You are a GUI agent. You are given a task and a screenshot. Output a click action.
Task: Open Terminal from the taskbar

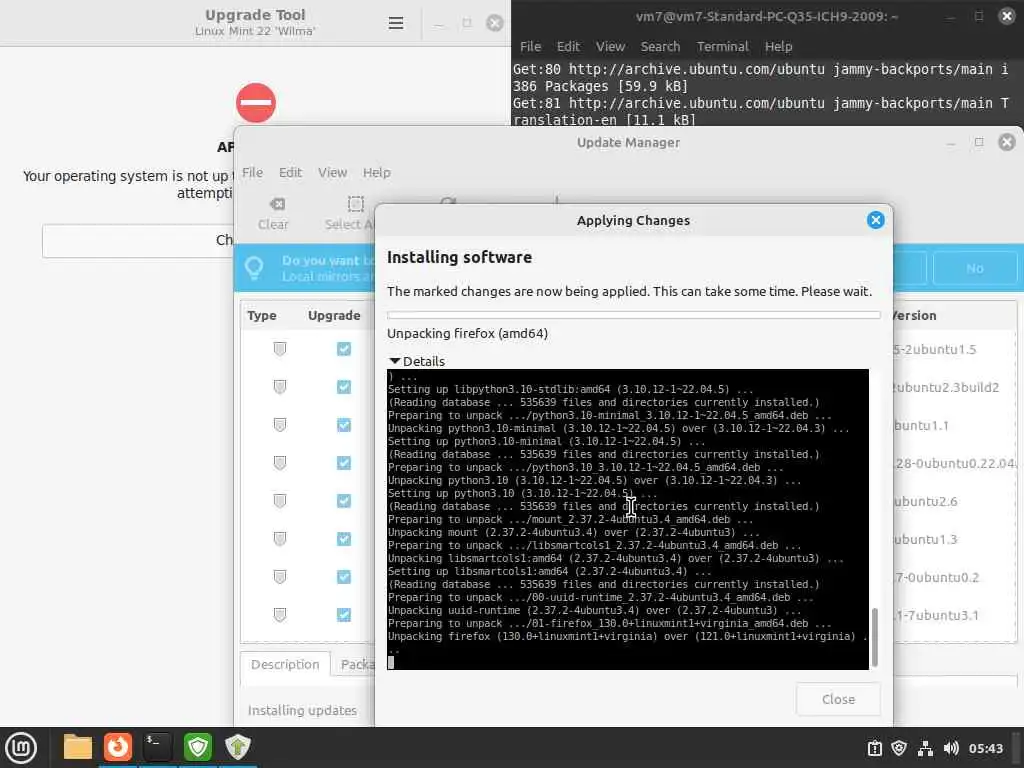pyautogui.click(x=157, y=747)
